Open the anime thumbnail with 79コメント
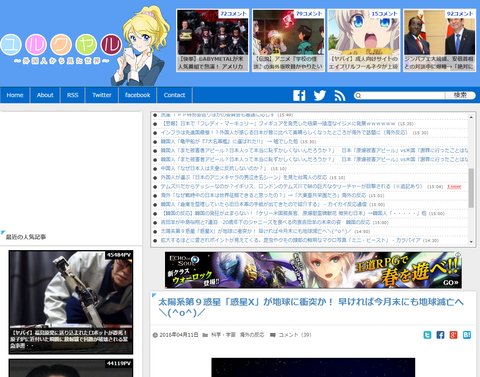480x377 pixels. click(288, 40)
